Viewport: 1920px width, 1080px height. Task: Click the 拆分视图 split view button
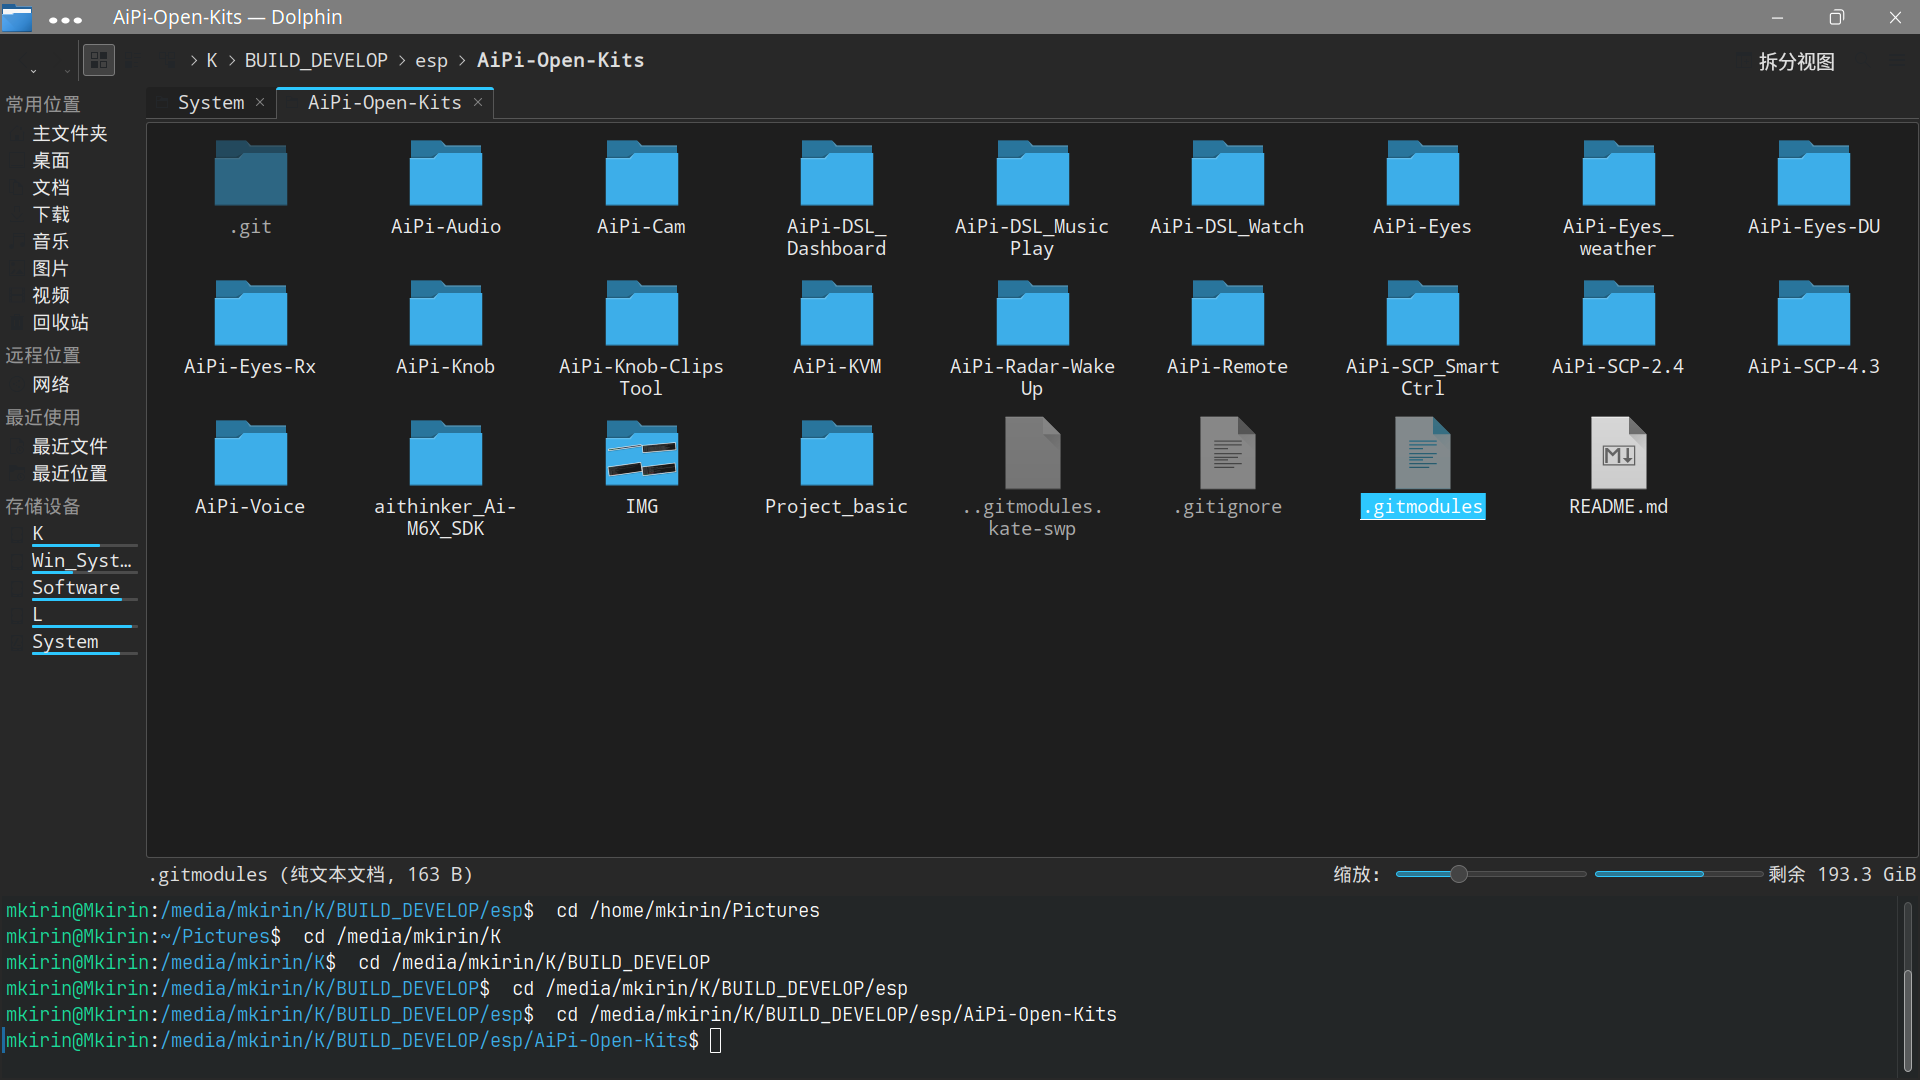coord(1797,61)
